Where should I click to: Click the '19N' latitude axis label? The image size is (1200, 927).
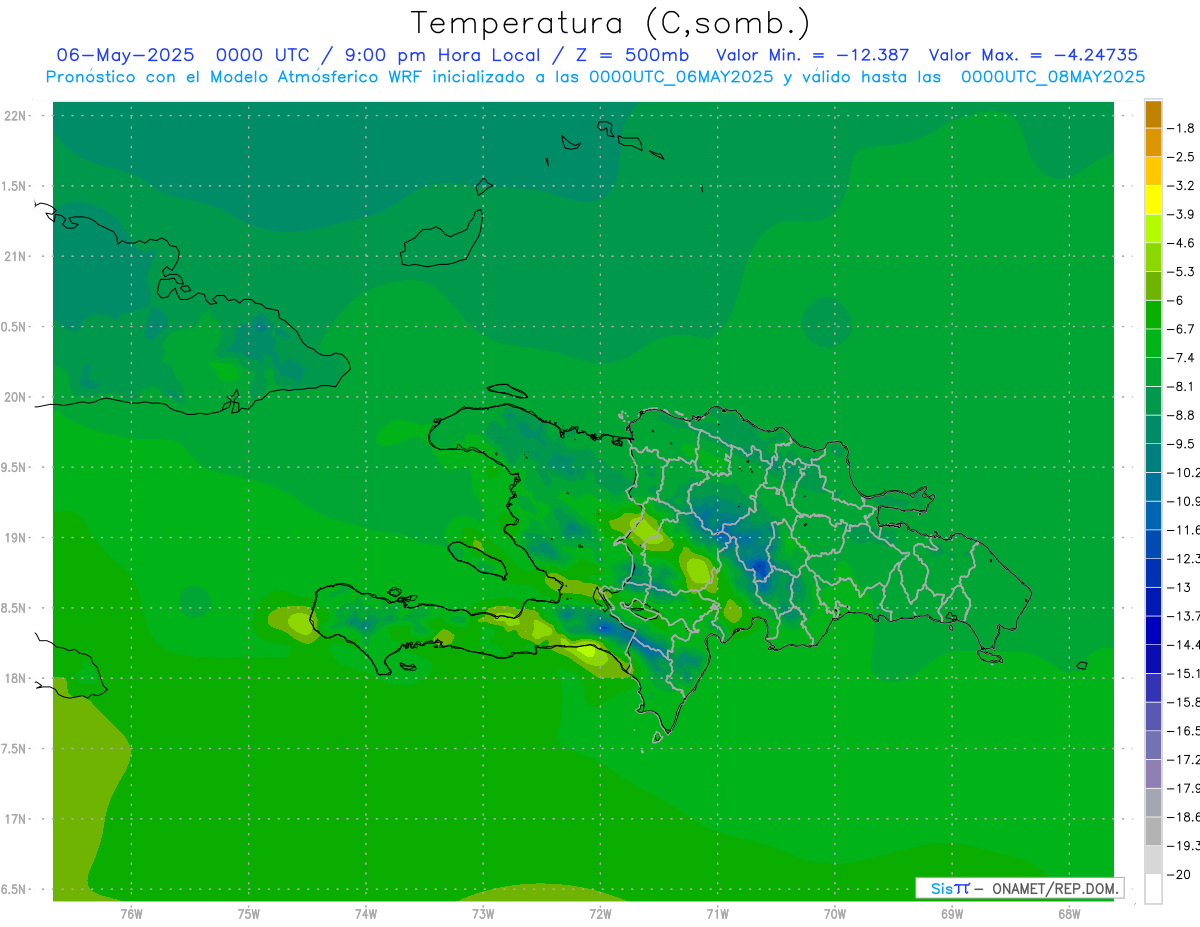16,538
